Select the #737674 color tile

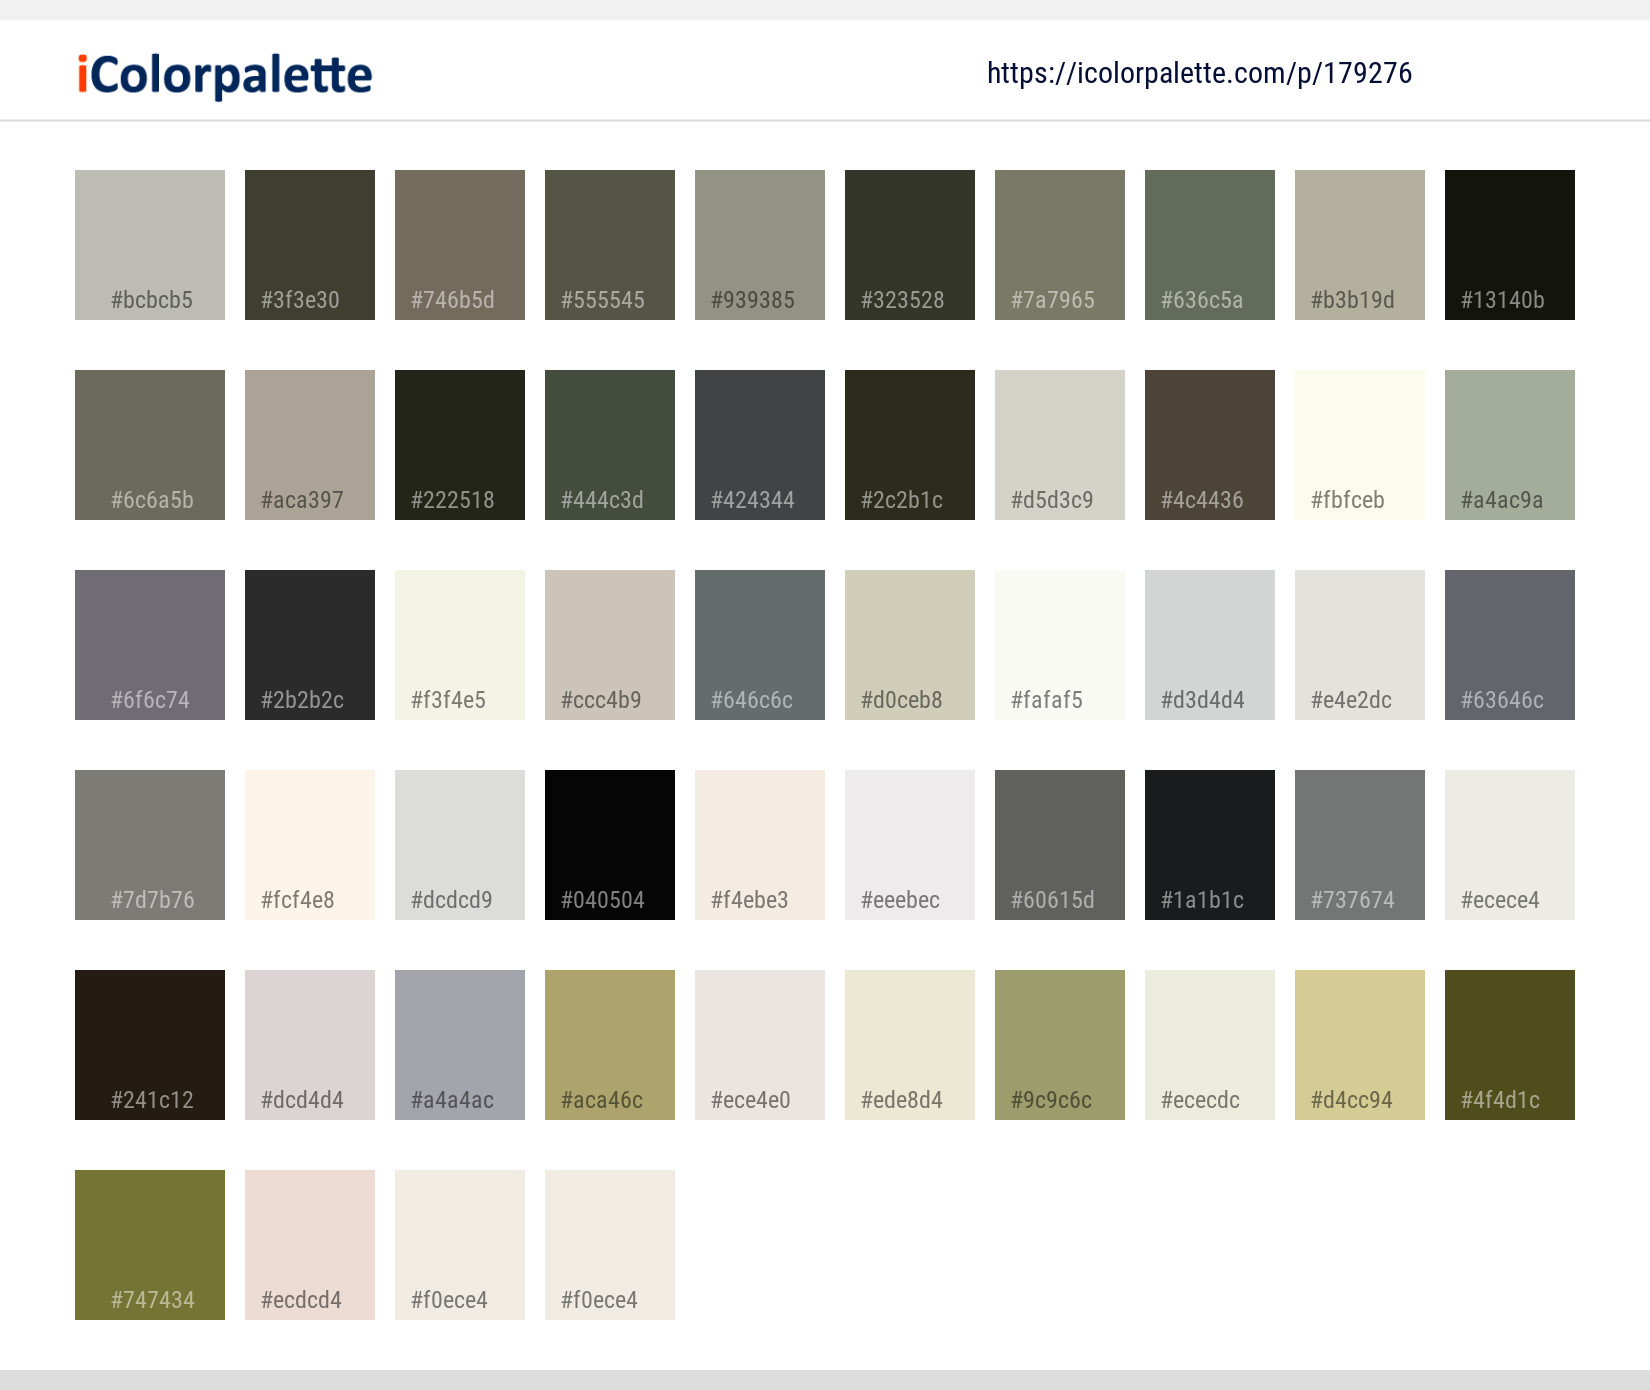1360,845
